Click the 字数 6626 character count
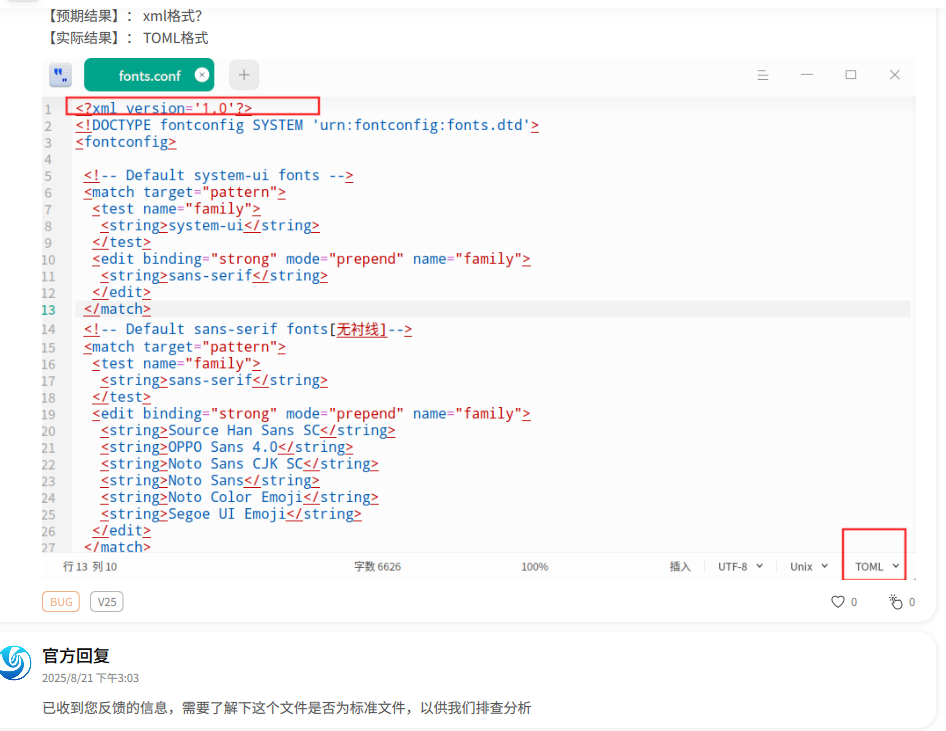946x731 pixels. click(x=377, y=566)
